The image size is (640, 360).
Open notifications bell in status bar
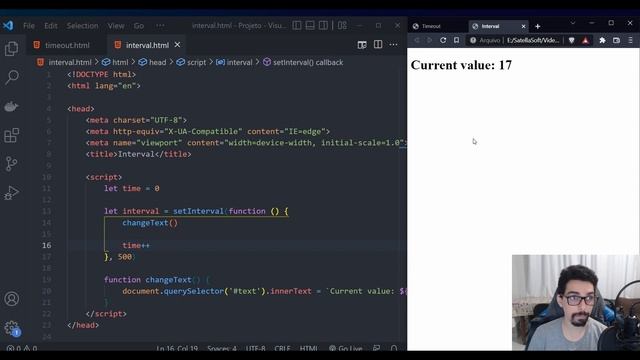(394, 348)
